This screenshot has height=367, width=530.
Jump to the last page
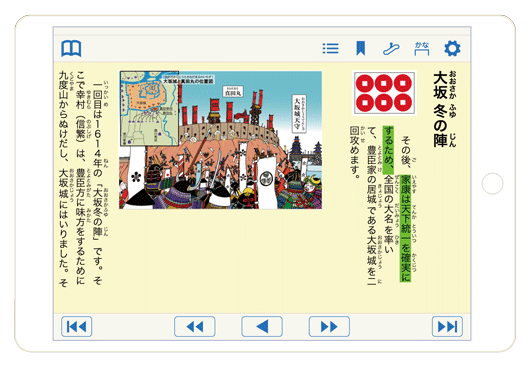[447, 326]
